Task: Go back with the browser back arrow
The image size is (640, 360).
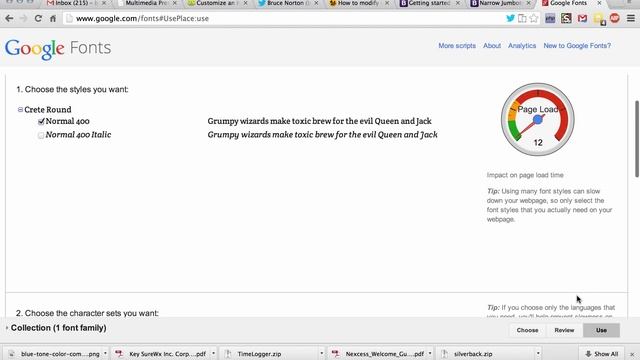Action: pos(9,18)
